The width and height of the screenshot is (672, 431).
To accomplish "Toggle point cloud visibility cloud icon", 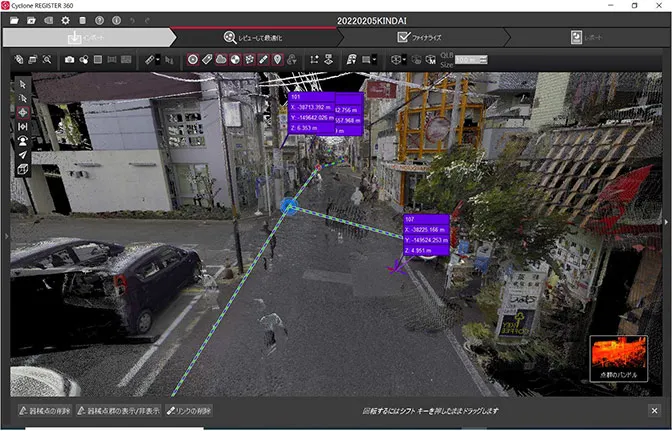I will coord(221,60).
